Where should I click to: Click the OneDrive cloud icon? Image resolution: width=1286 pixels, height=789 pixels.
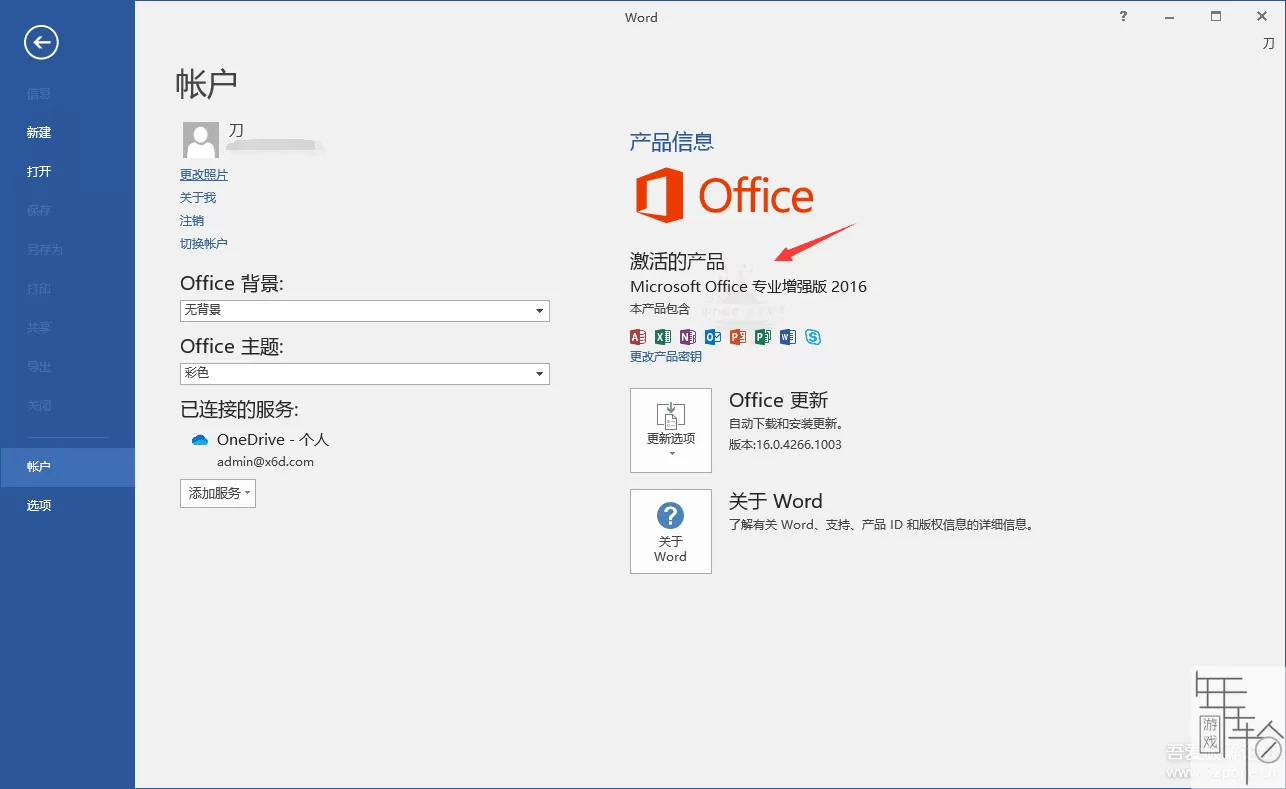[x=200, y=440]
